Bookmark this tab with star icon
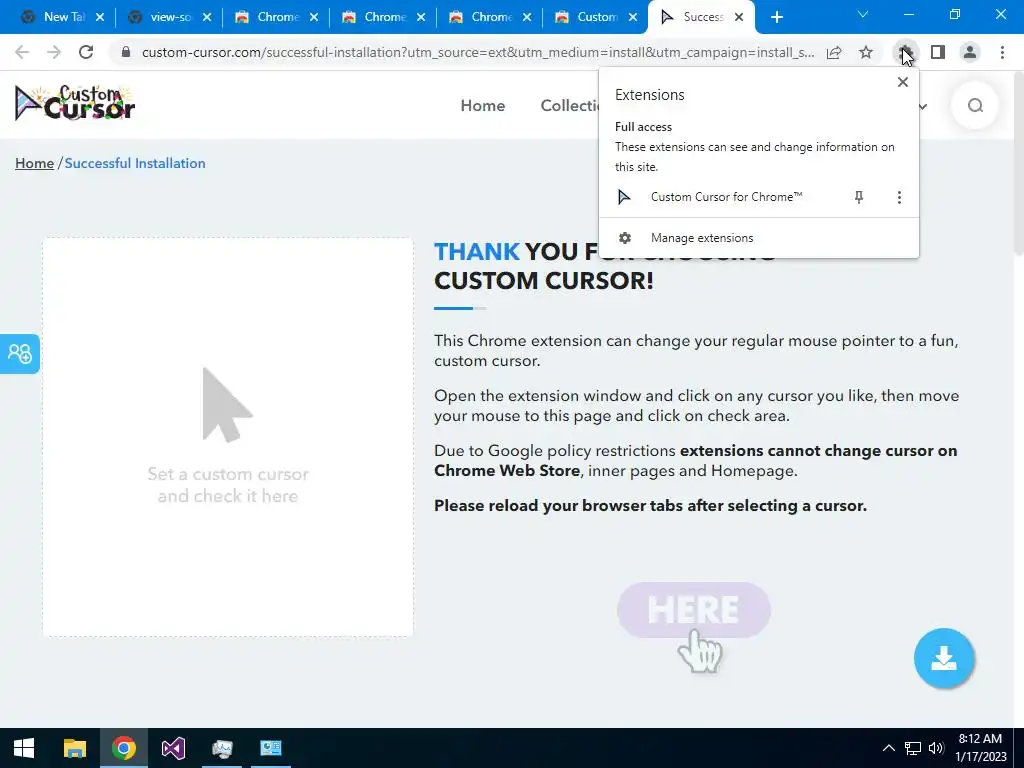Image resolution: width=1024 pixels, height=768 pixels. (x=866, y=52)
